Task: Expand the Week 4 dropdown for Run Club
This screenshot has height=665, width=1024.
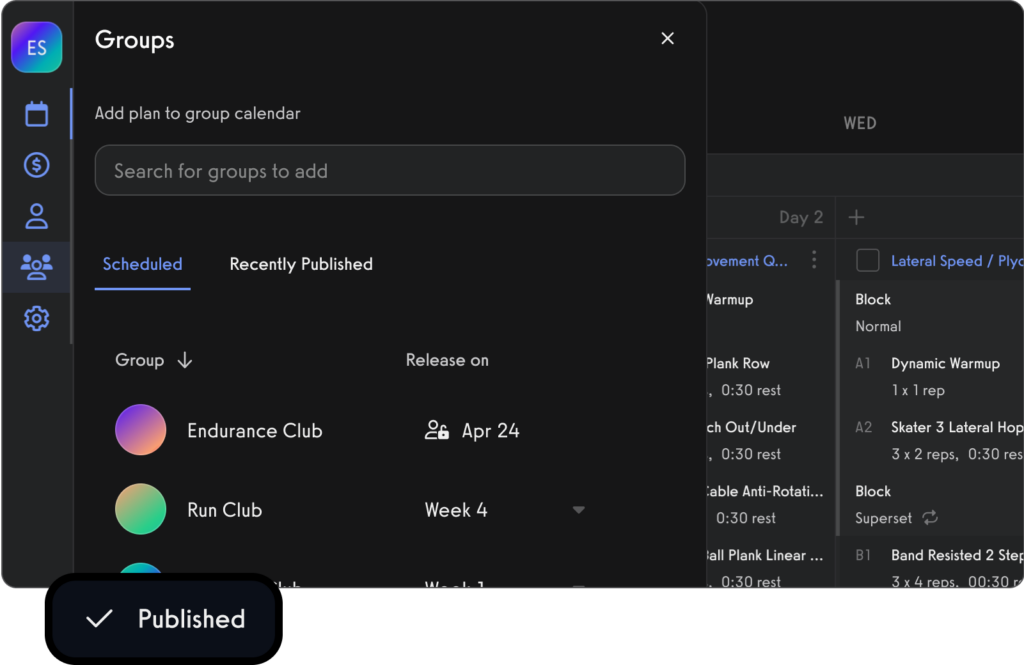Action: pyautogui.click(x=578, y=509)
